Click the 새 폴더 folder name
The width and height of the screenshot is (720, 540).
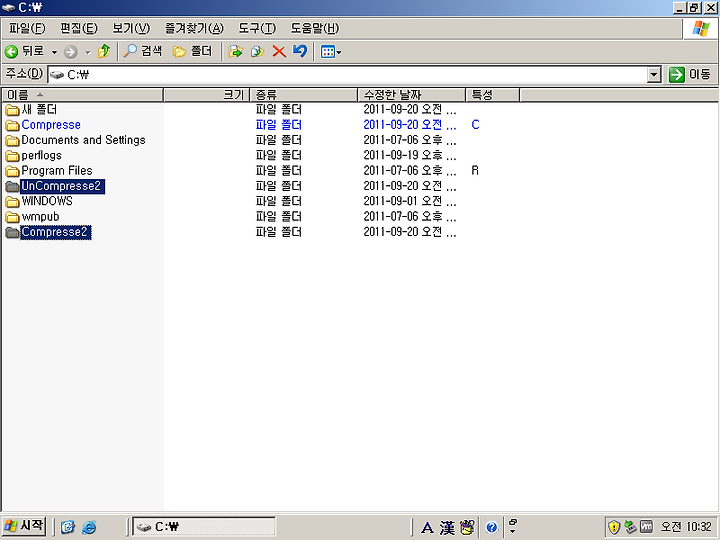(39, 110)
